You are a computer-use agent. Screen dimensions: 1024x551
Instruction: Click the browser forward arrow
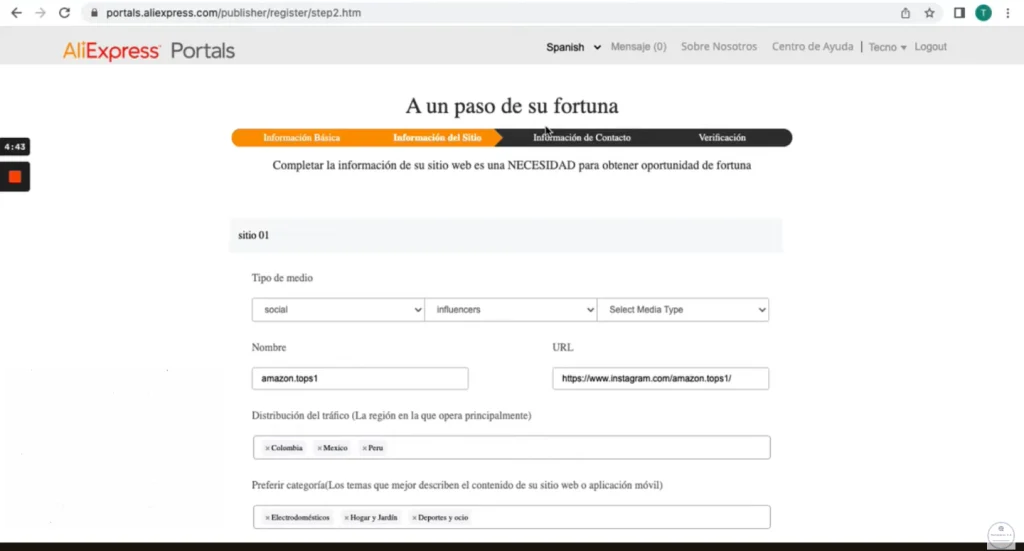pyautogui.click(x=40, y=12)
